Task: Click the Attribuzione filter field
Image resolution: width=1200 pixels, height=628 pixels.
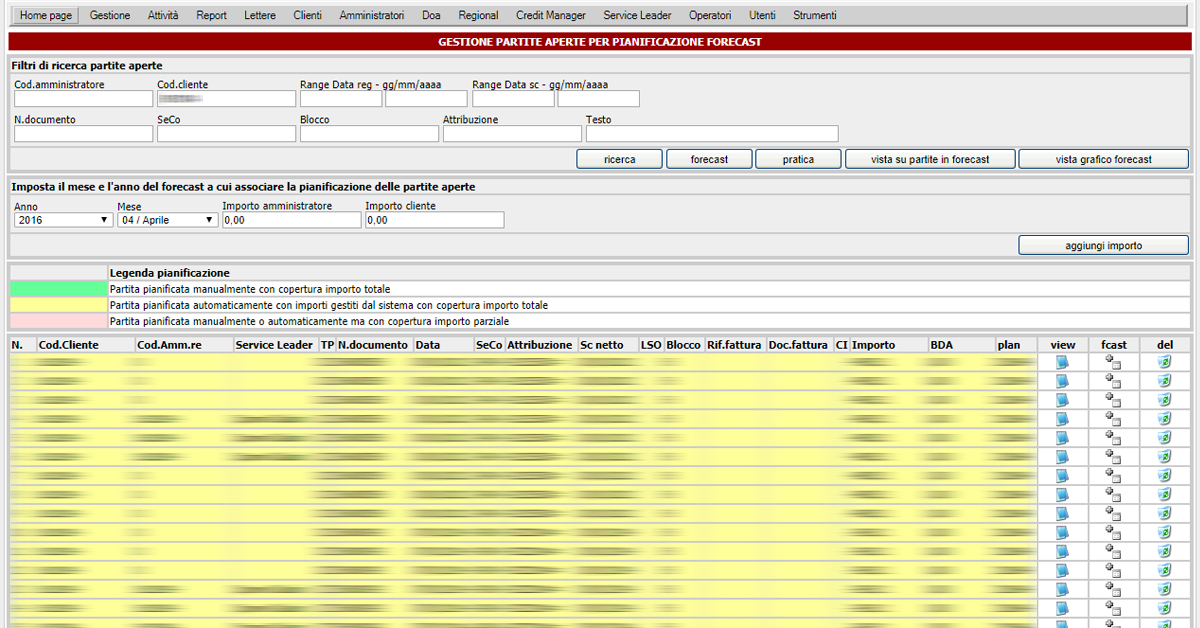Action: [x=512, y=134]
